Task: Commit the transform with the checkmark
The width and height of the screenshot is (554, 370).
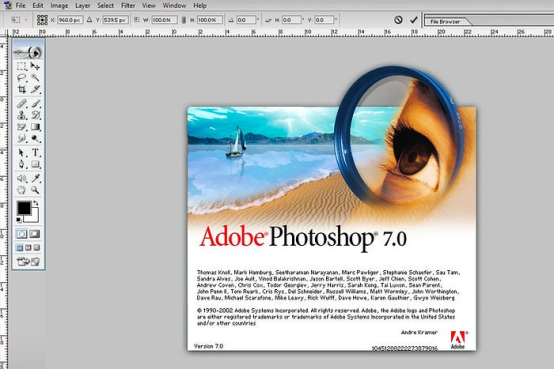Action: tap(413, 20)
